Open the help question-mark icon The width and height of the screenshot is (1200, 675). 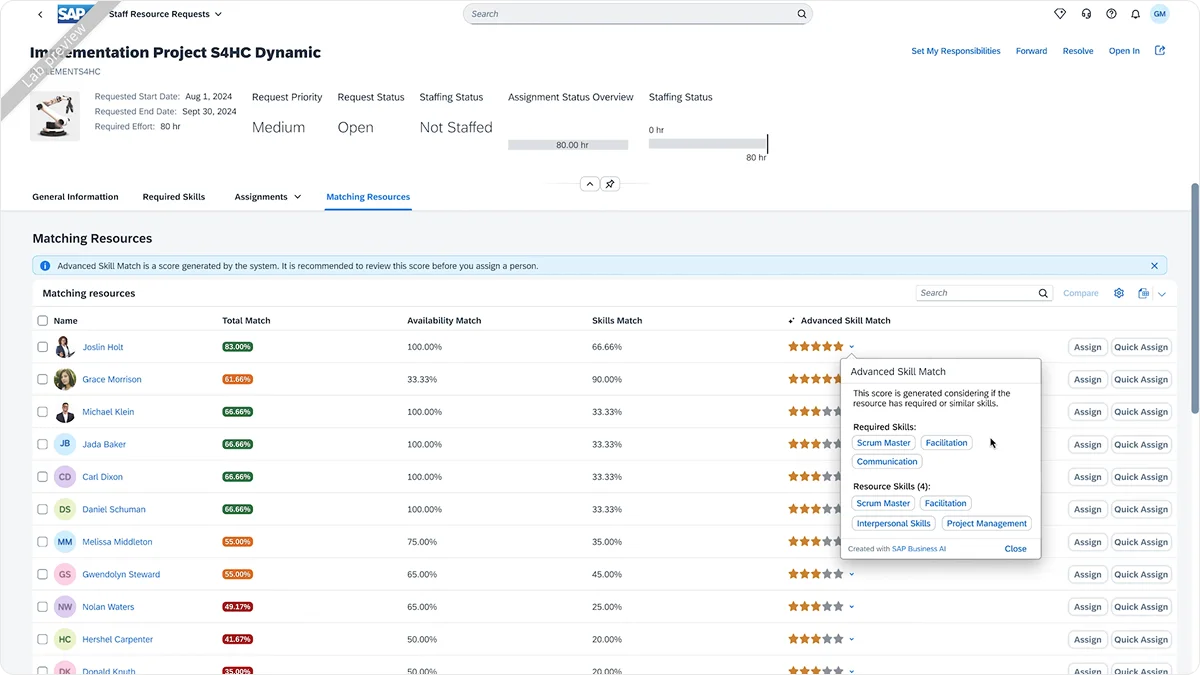click(1111, 14)
